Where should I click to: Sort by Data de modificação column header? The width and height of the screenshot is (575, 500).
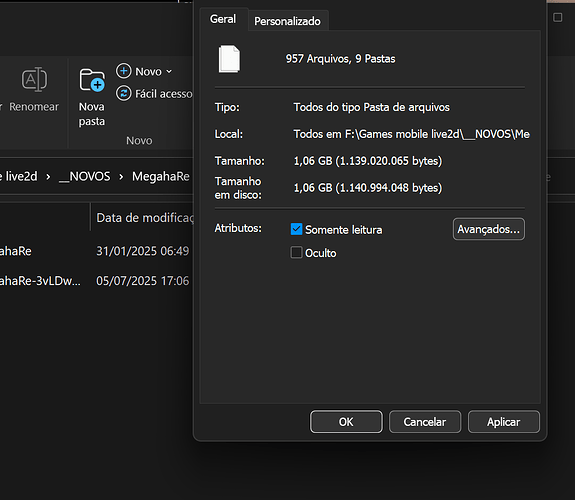coord(145,218)
